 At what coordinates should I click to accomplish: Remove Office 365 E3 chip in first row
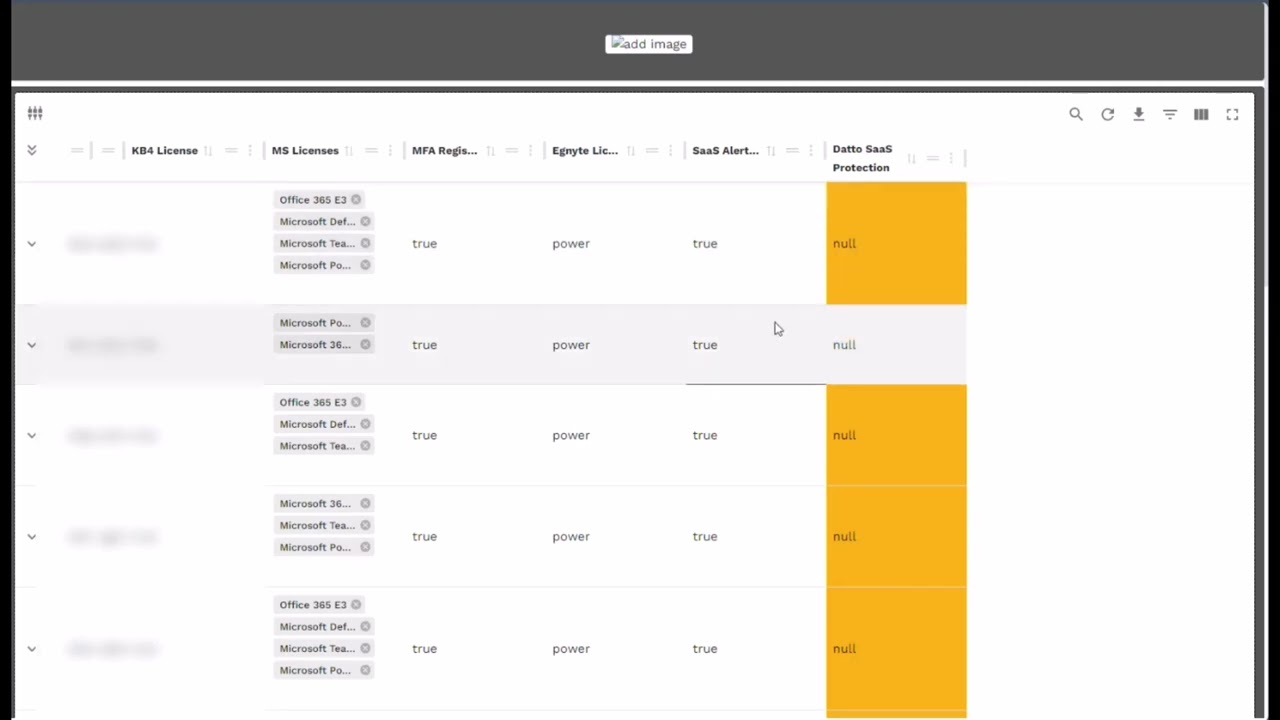click(x=356, y=200)
